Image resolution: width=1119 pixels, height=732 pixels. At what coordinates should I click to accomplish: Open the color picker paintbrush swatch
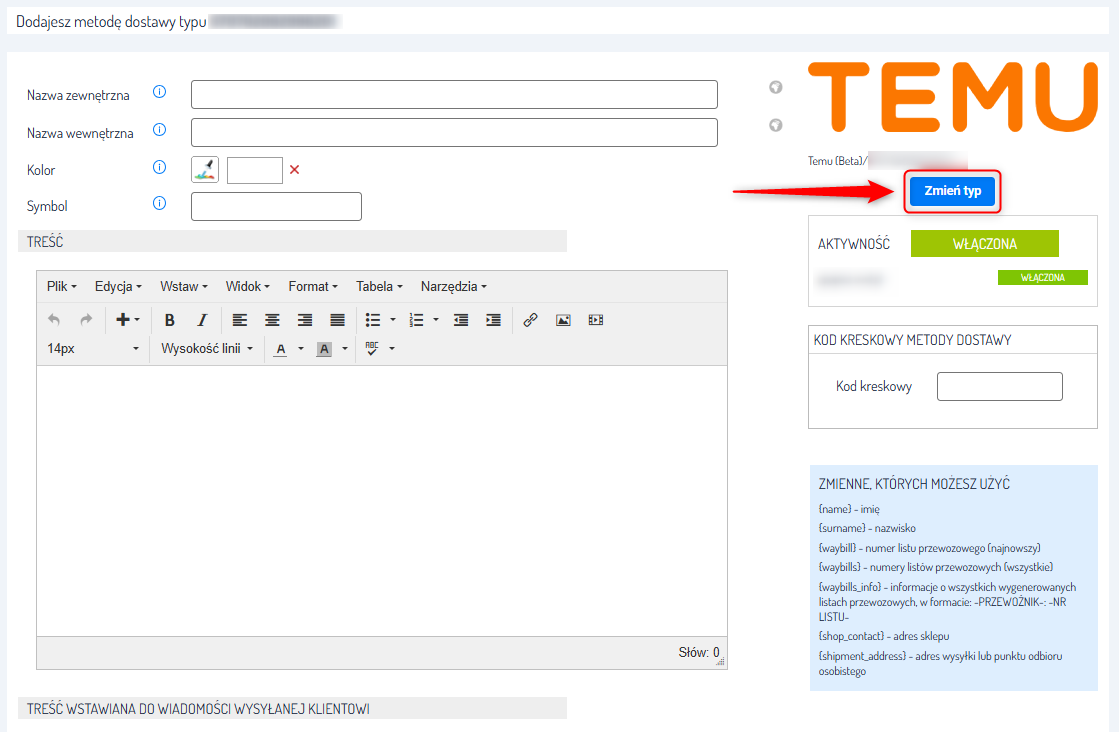click(x=205, y=170)
